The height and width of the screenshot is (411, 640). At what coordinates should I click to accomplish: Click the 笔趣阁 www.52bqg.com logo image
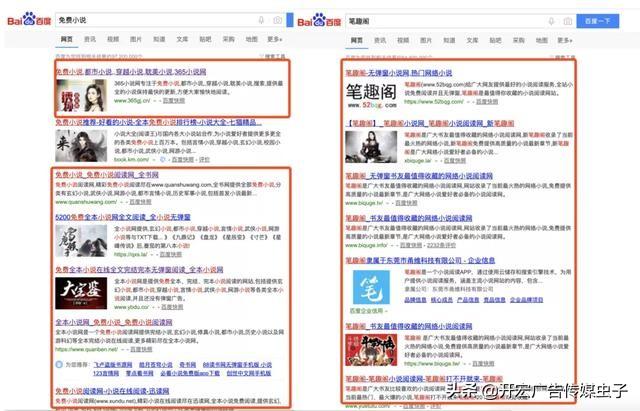point(371,95)
